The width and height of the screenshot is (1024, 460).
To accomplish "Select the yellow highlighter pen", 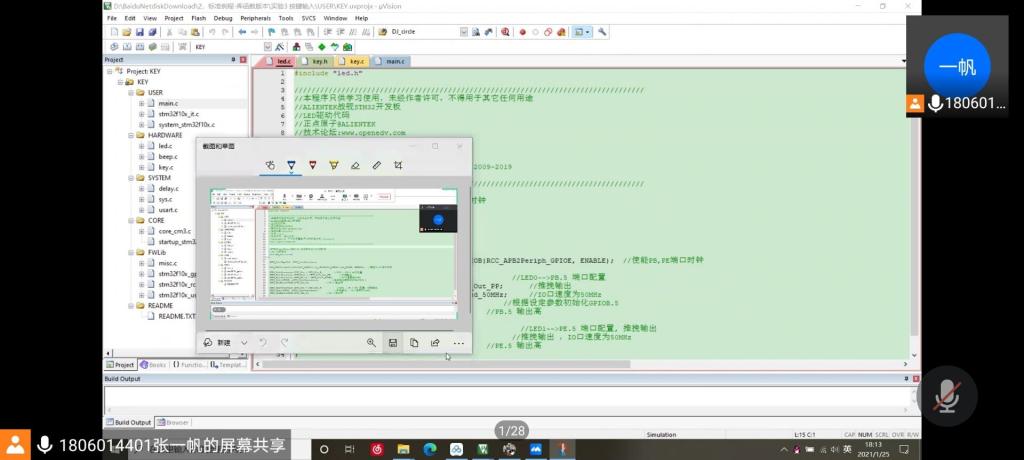I will pyautogui.click(x=334, y=165).
